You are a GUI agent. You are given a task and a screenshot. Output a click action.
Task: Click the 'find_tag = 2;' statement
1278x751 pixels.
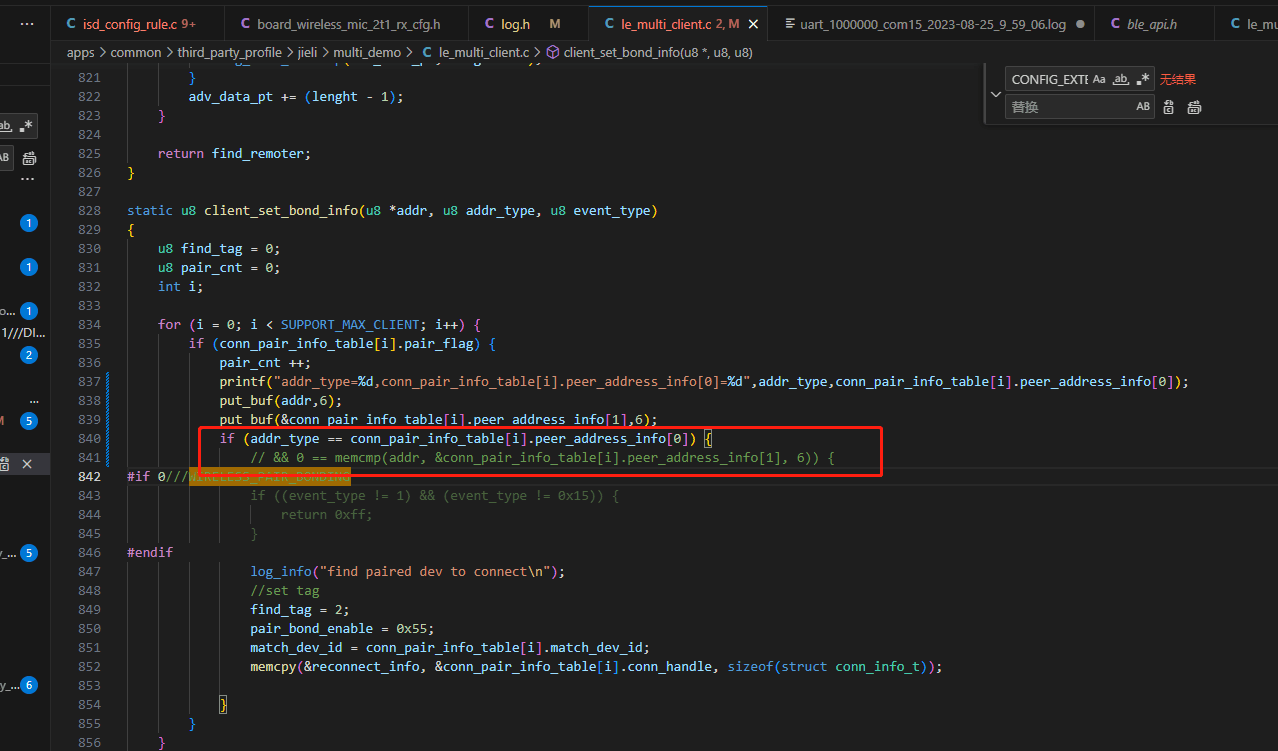tap(300, 610)
